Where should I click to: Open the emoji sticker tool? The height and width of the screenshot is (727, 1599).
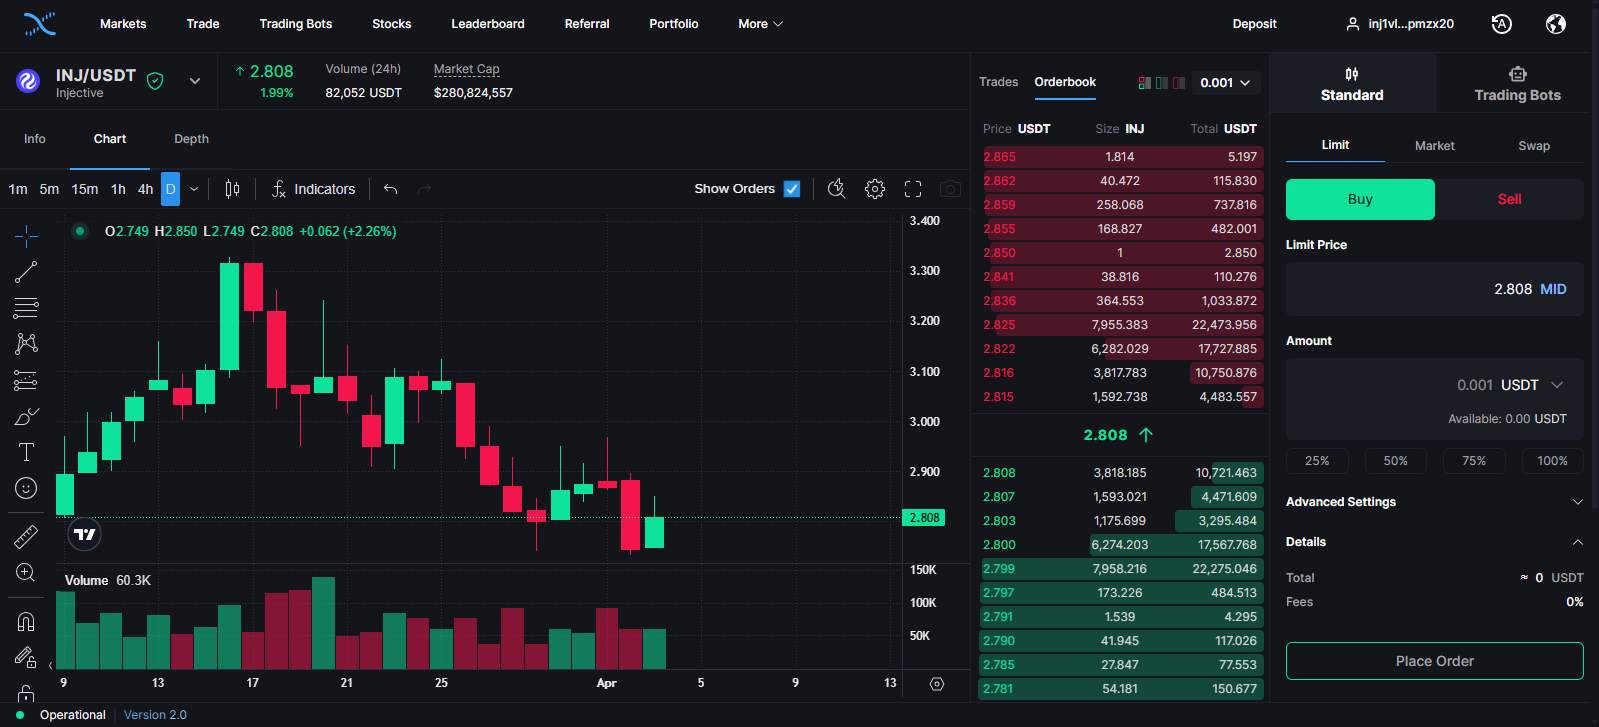click(x=26, y=488)
